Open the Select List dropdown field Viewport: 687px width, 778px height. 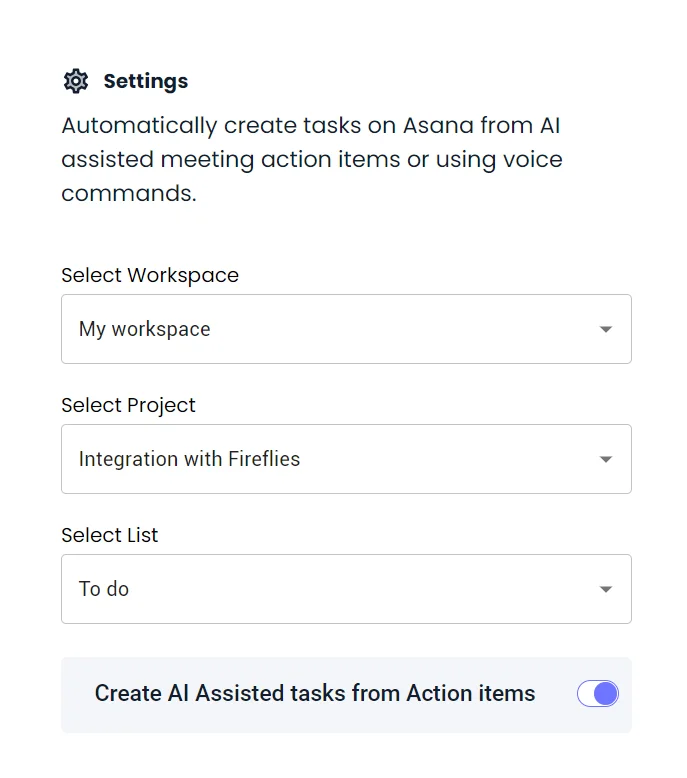346,589
